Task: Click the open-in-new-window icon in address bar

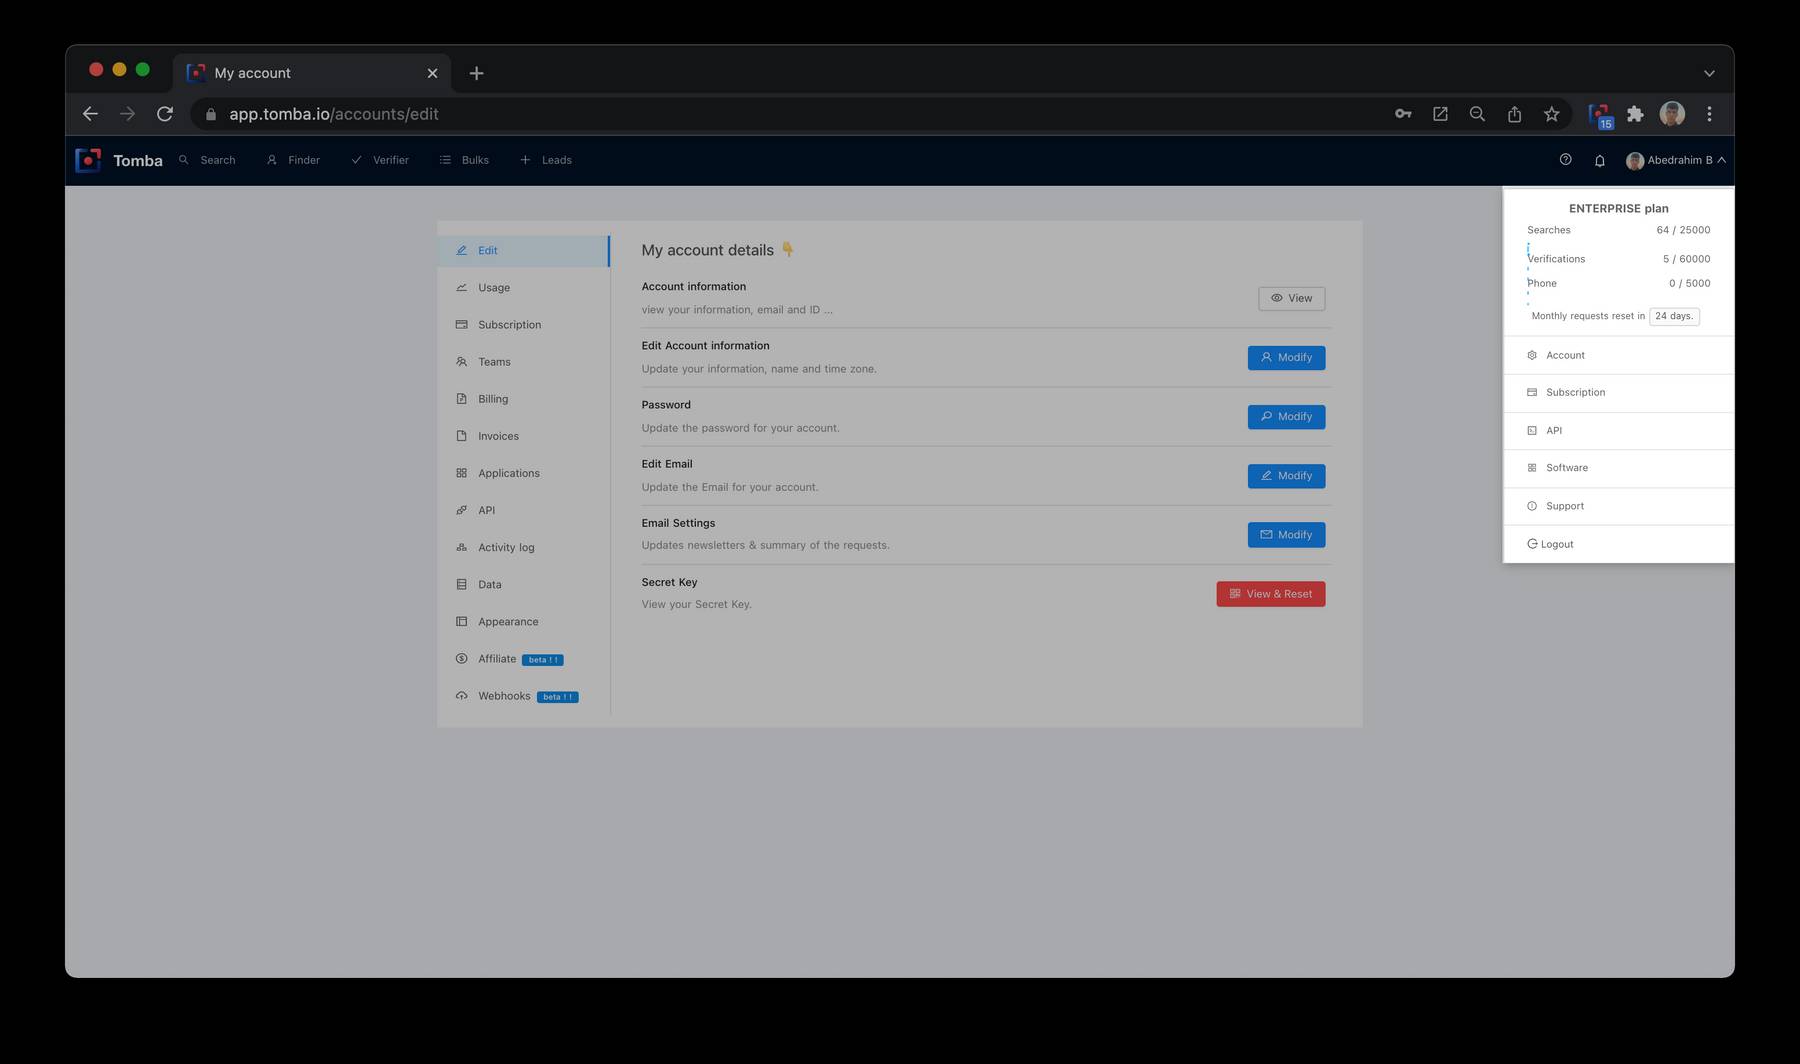Action: [x=1440, y=114]
